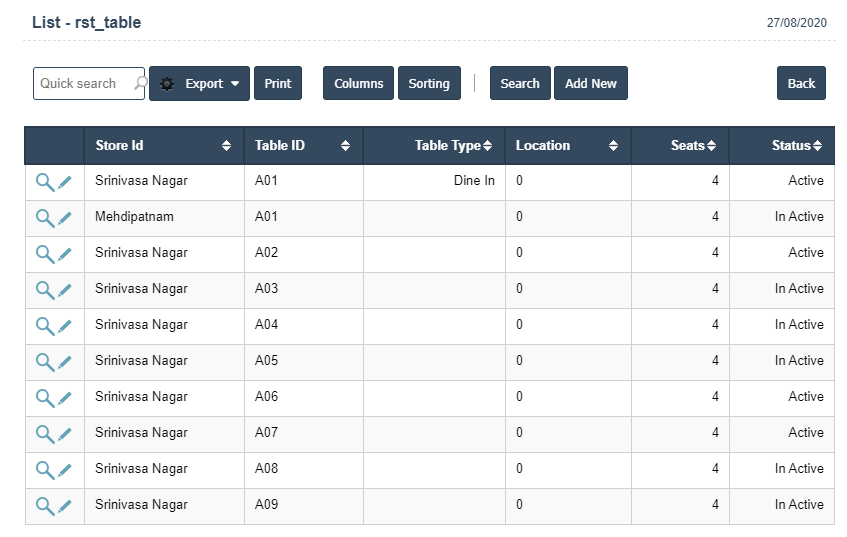Open view details icon for table A05
847x537 pixels.
tap(44, 362)
